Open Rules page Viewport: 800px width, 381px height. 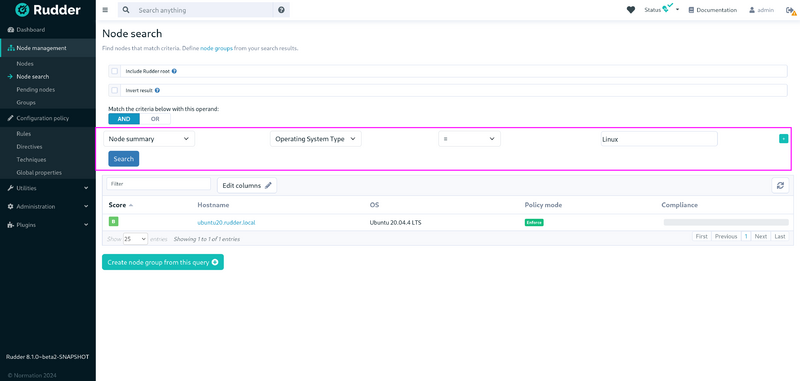coord(23,134)
